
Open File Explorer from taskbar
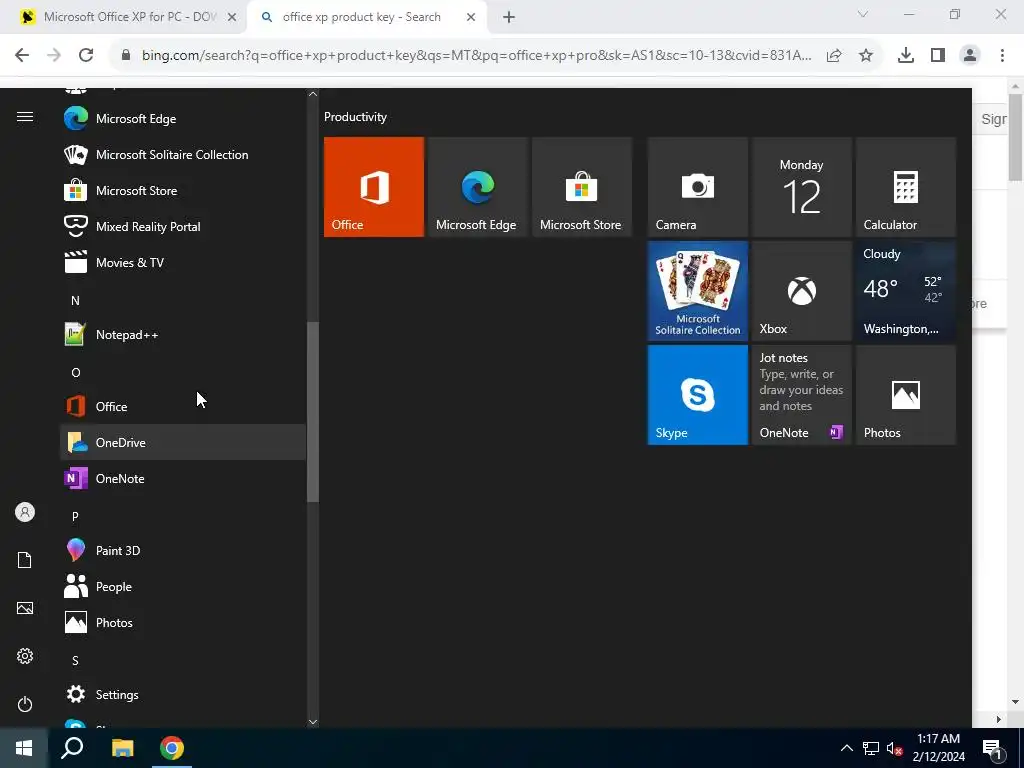pos(122,748)
